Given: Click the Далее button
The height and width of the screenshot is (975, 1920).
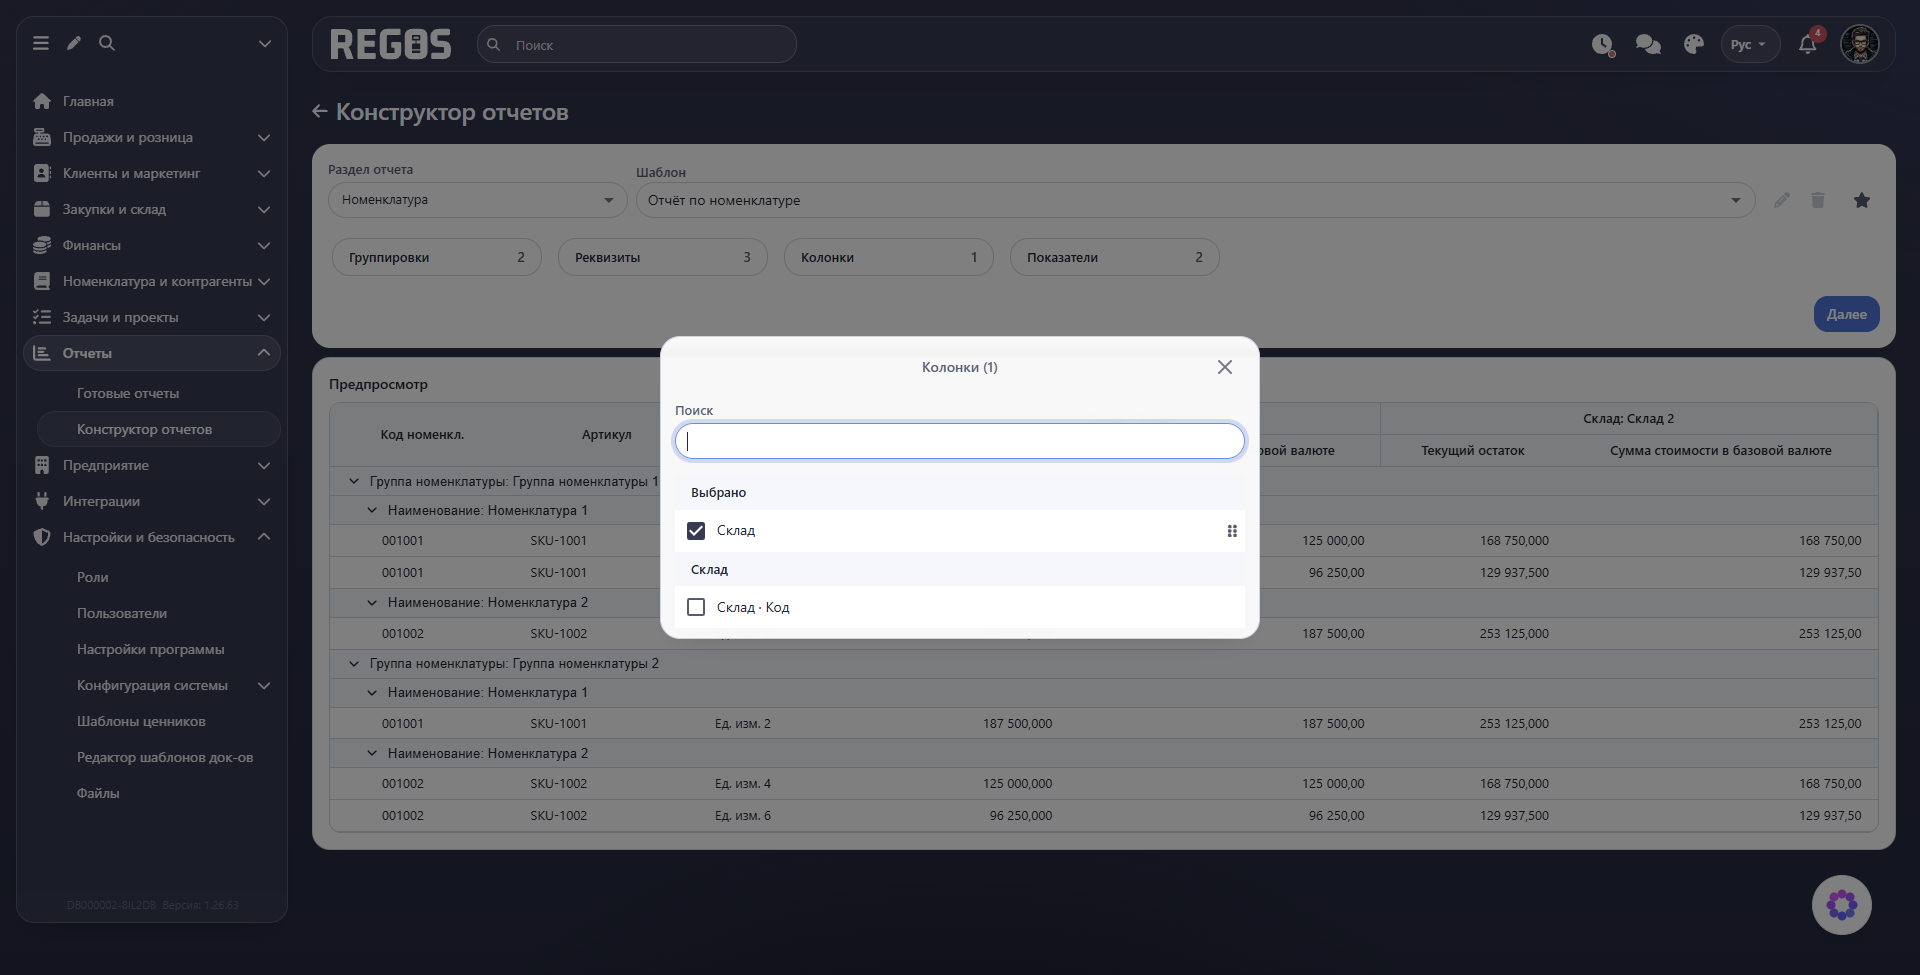Looking at the screenshot, I should (x=1847, y=314).
